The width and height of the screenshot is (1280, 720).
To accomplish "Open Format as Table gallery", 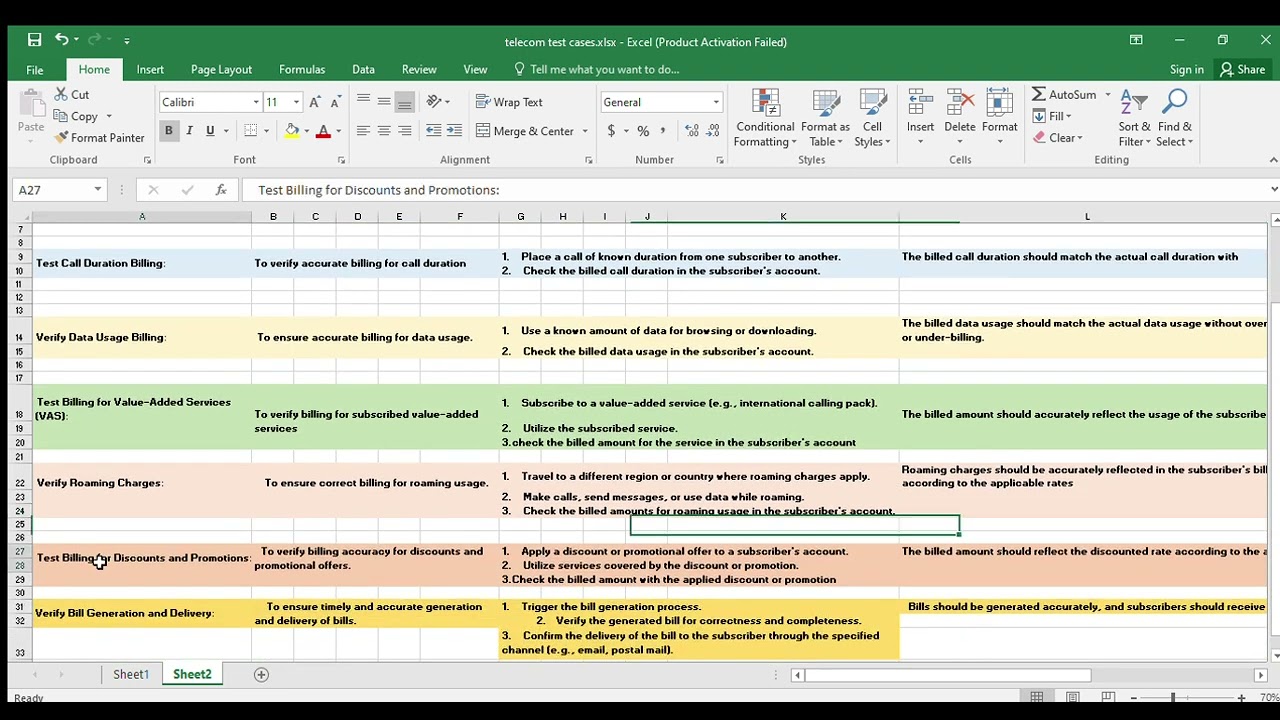I will tap(825, 118).
